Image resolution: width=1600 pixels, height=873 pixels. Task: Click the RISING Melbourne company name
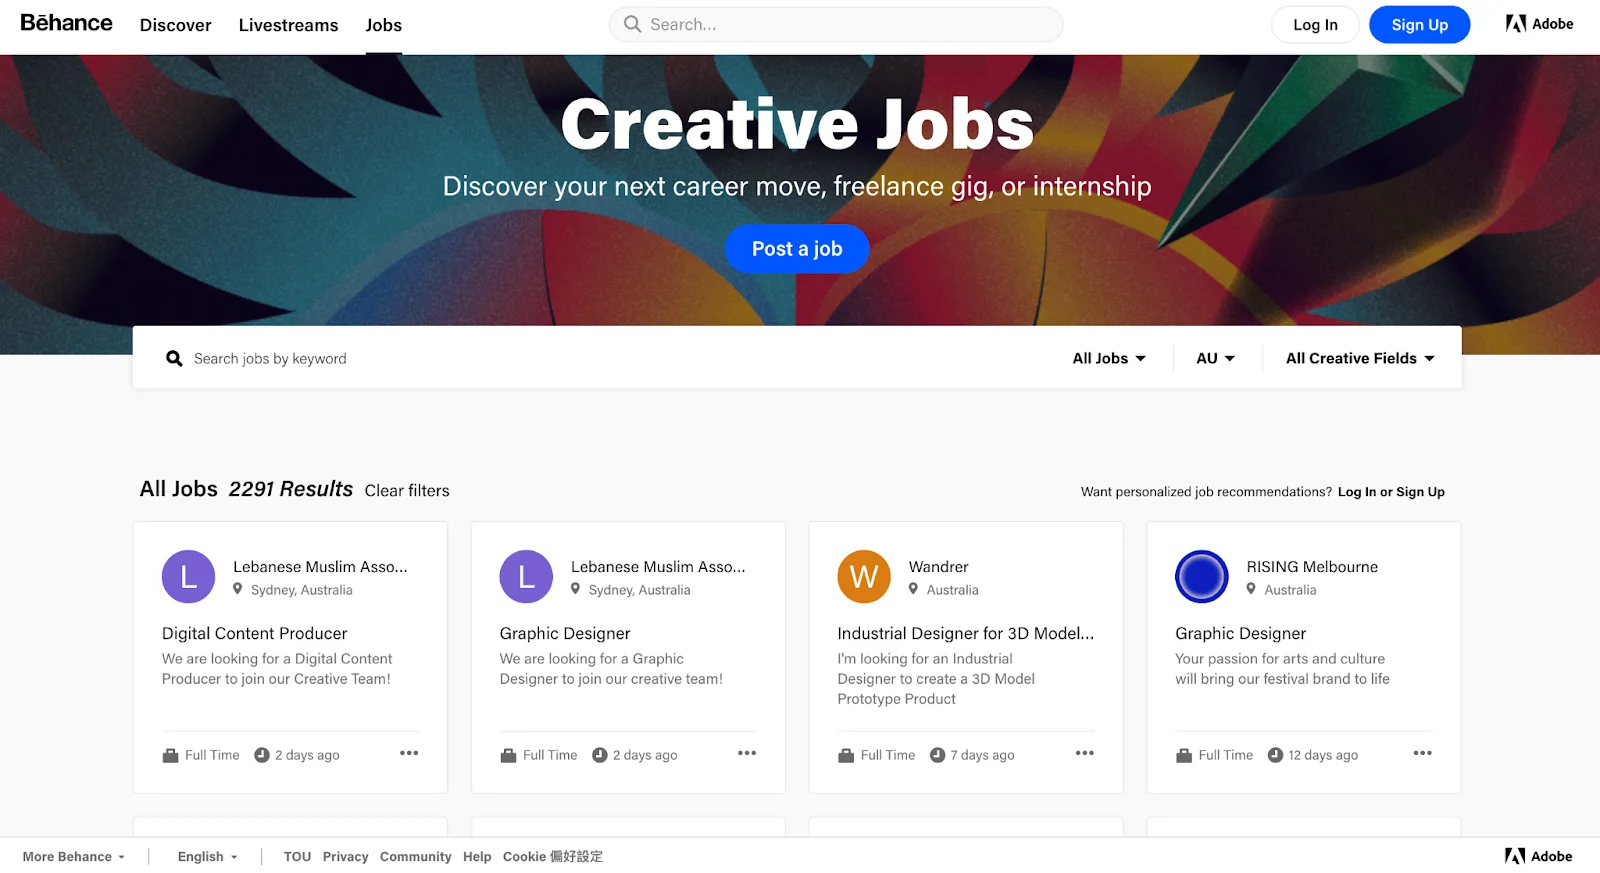pyautogui.click(x=1312, y=567)
